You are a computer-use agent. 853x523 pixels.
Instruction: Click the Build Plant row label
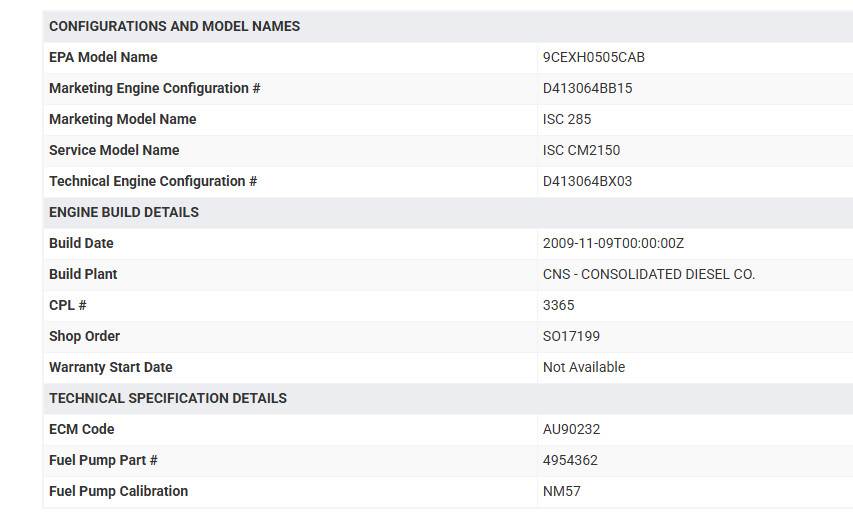click(x=83, y=274)
